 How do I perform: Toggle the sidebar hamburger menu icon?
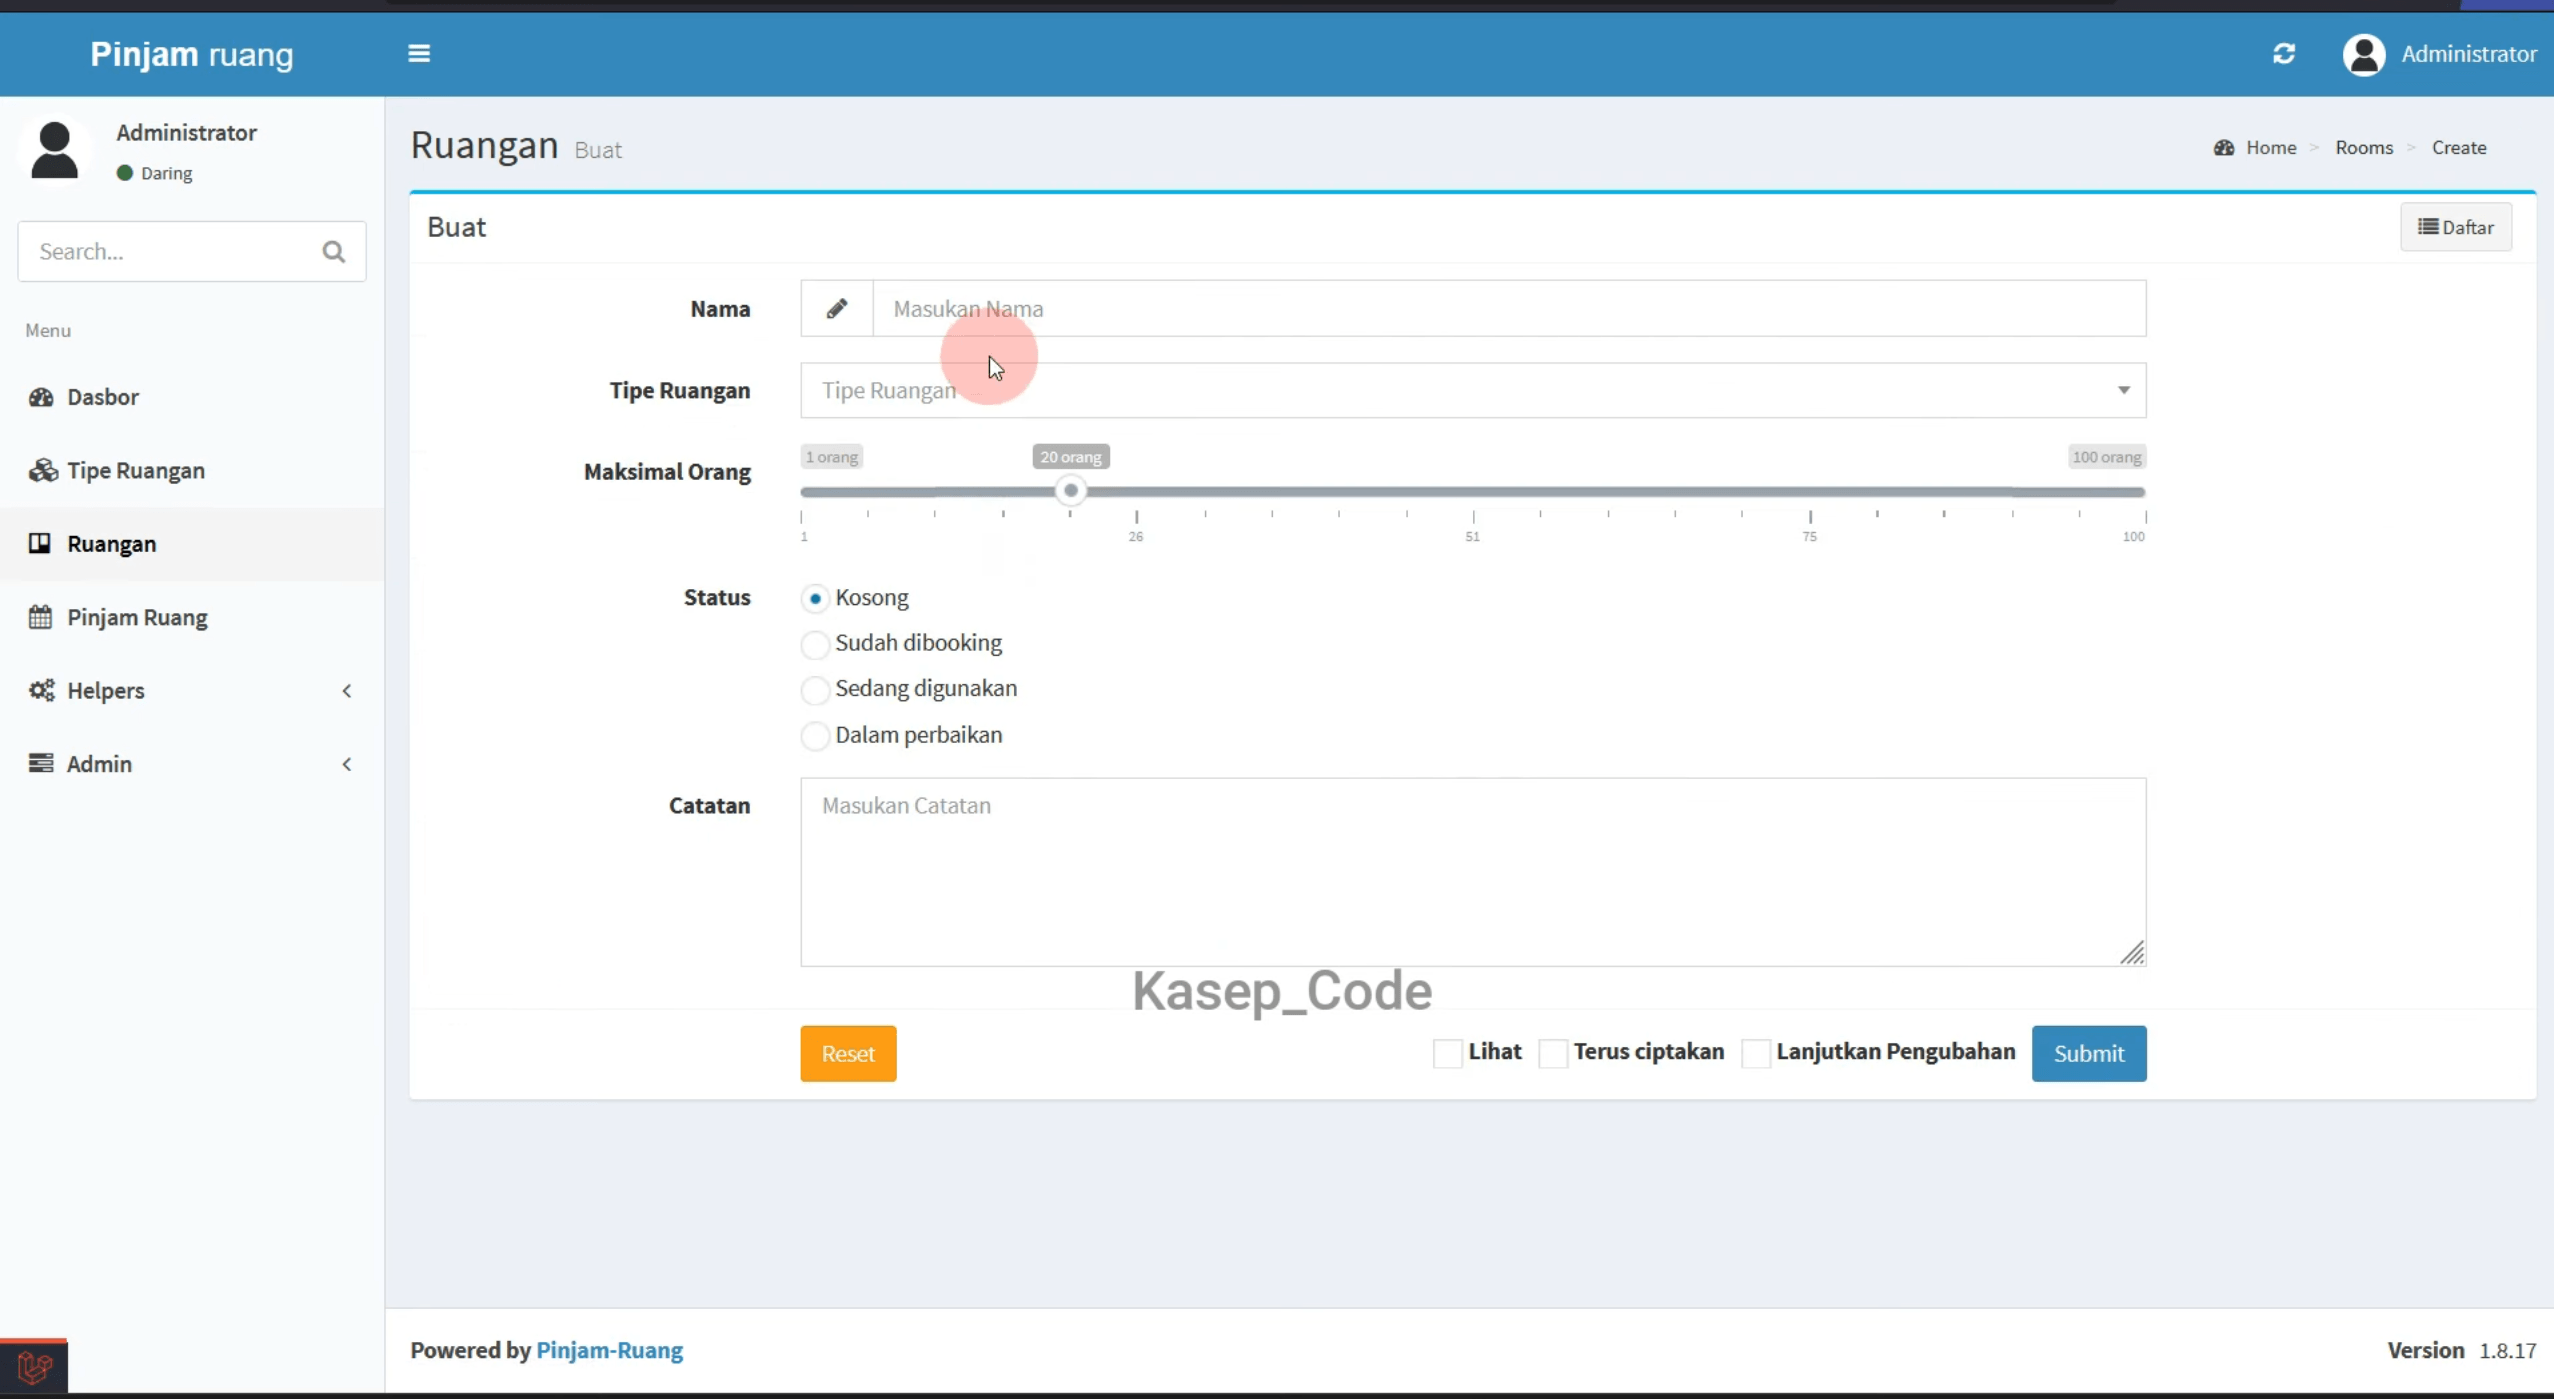click(x=419, y=54)
